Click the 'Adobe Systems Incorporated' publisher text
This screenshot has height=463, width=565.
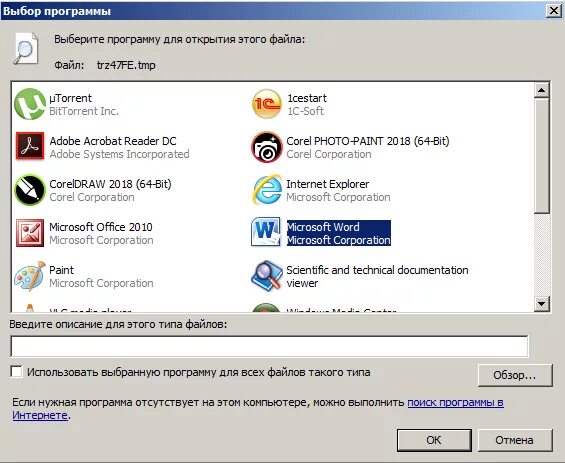(119, 154)
